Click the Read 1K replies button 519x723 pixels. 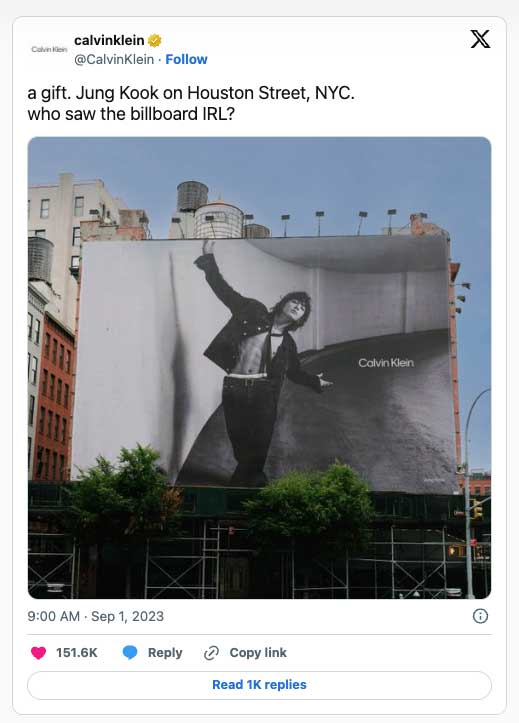point(259,685)
